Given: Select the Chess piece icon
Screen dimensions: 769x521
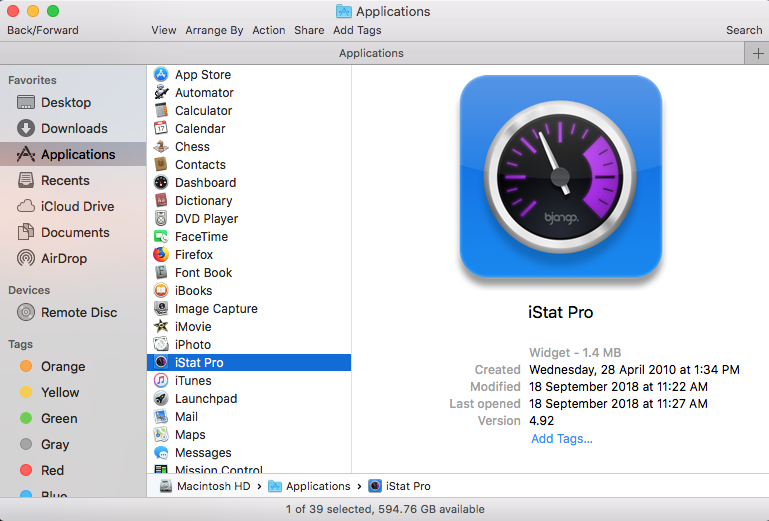Looking at the screenshot, I should click(x=161, y=146).
